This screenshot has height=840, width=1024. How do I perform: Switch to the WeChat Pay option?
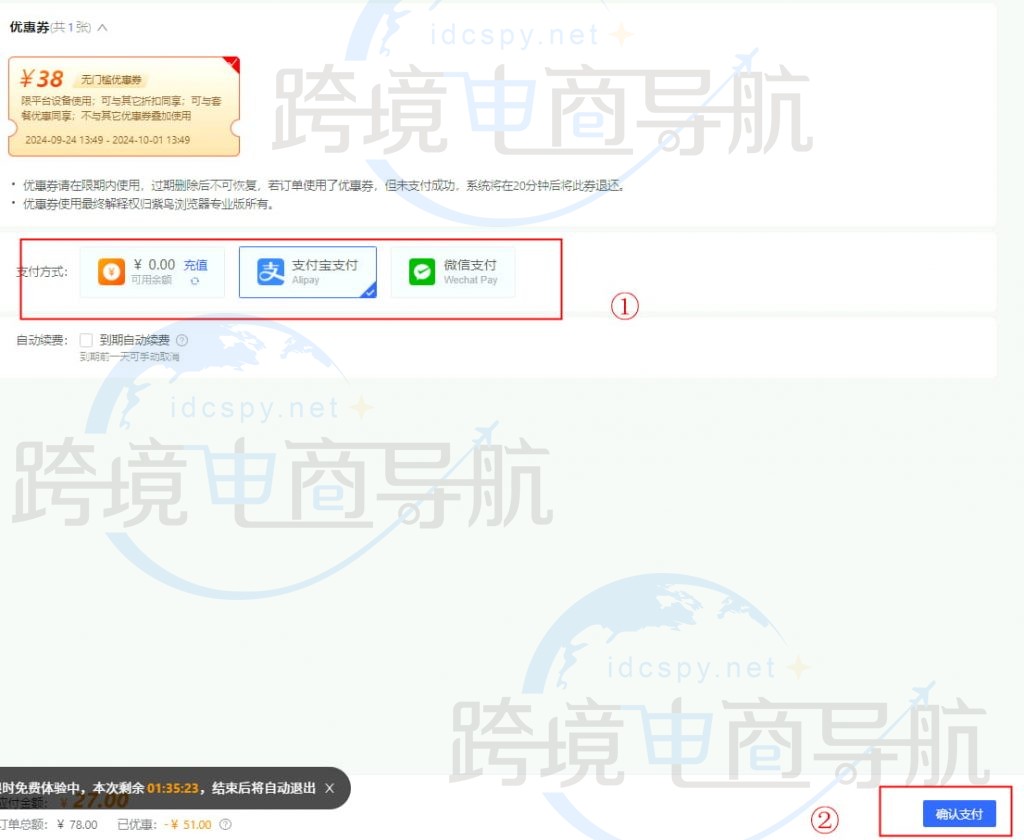point(452,271)
